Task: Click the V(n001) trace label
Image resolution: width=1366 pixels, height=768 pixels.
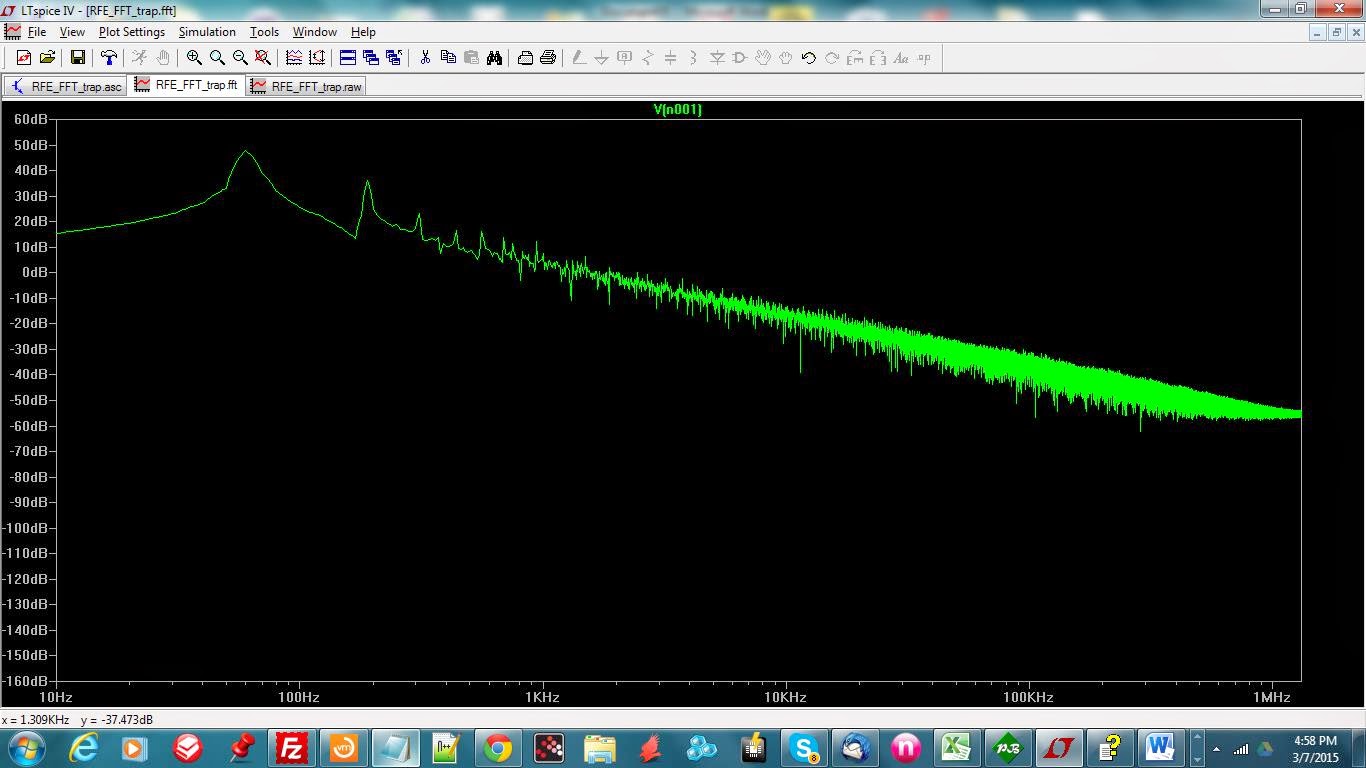Action: pos(678,110)
